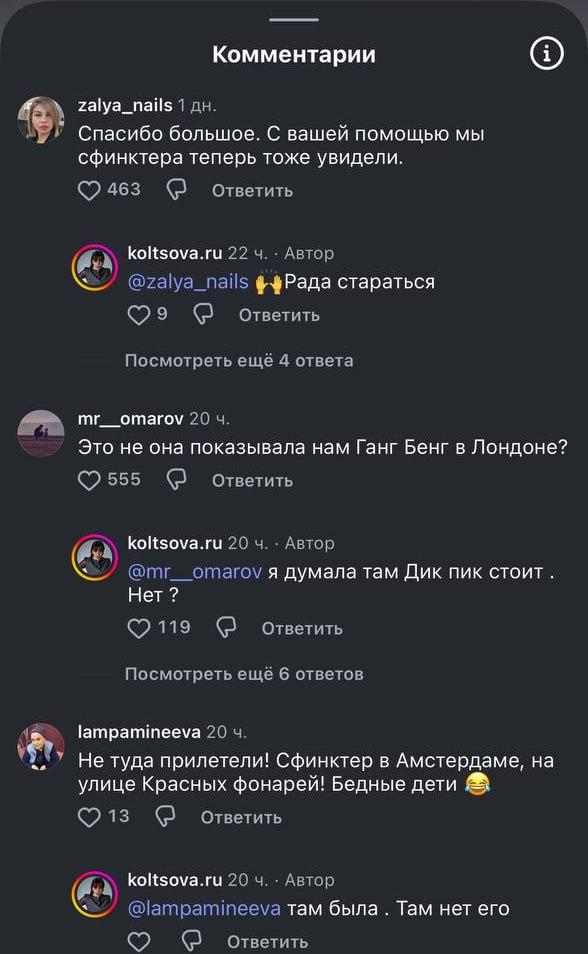Like mr__omarov comment with 555 likes
Screen dimensions: 588x954
tap(89, 480)
